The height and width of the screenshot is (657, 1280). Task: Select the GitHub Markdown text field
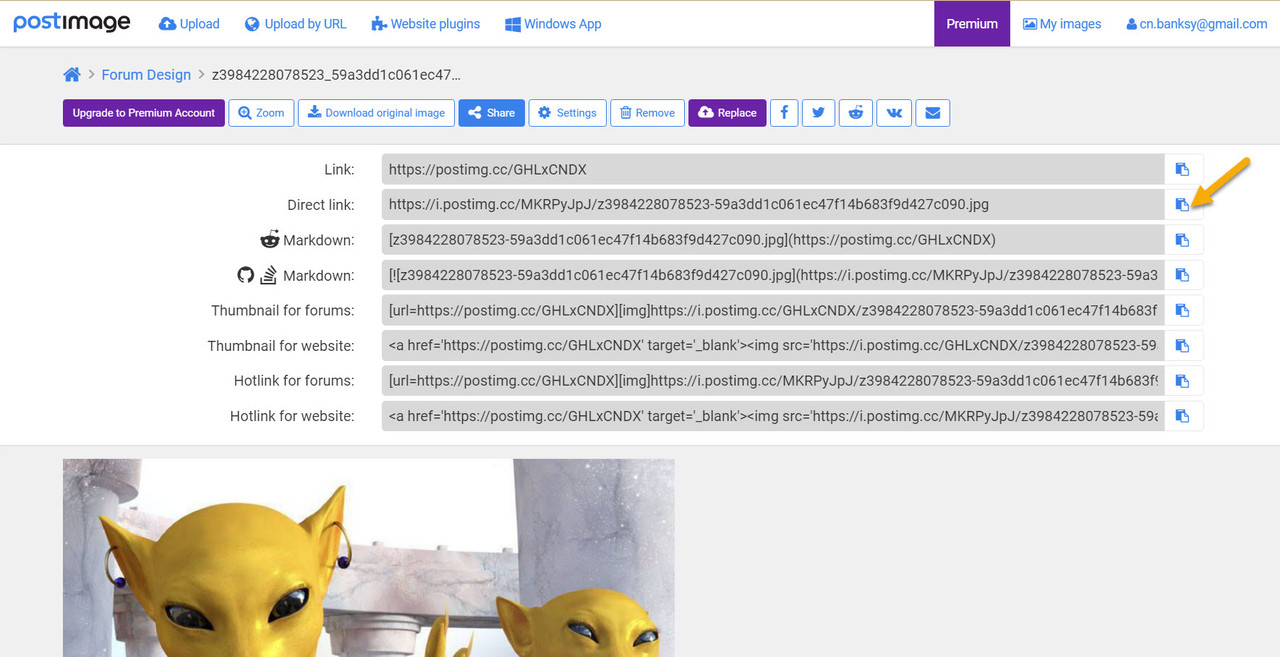click(x=773, y=275)
